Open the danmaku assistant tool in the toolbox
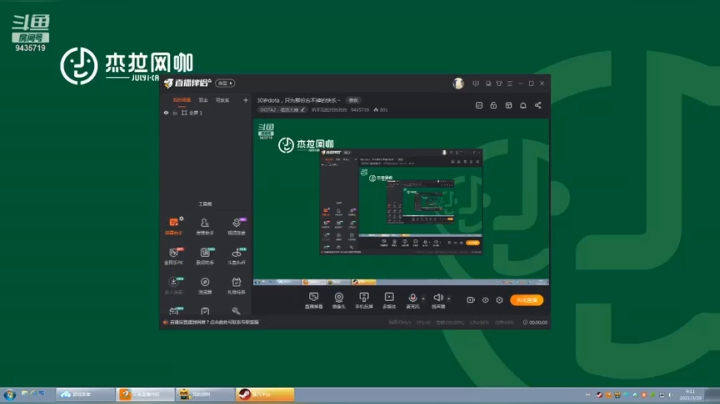This screenshot has height=404, width=720. 174,226
